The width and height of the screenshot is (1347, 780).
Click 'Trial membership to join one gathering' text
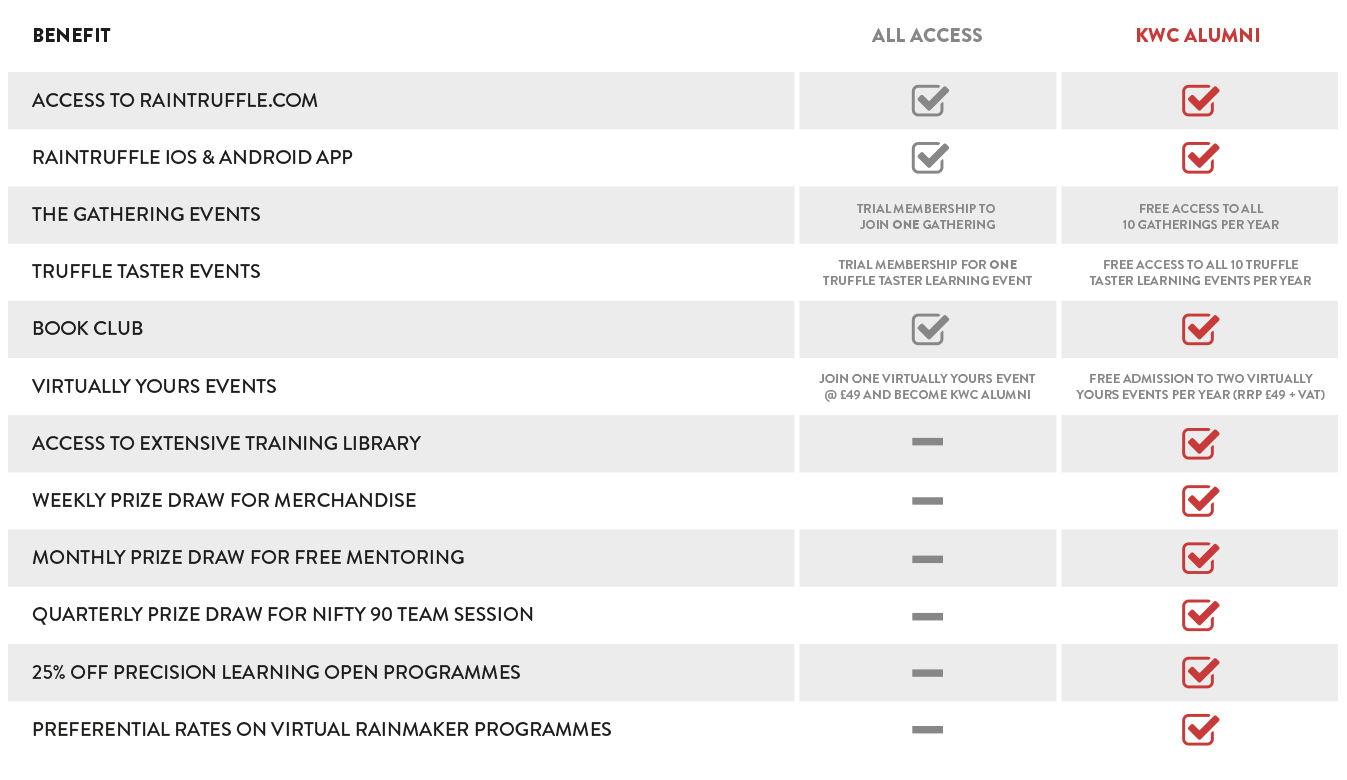(x=927, y=217)
